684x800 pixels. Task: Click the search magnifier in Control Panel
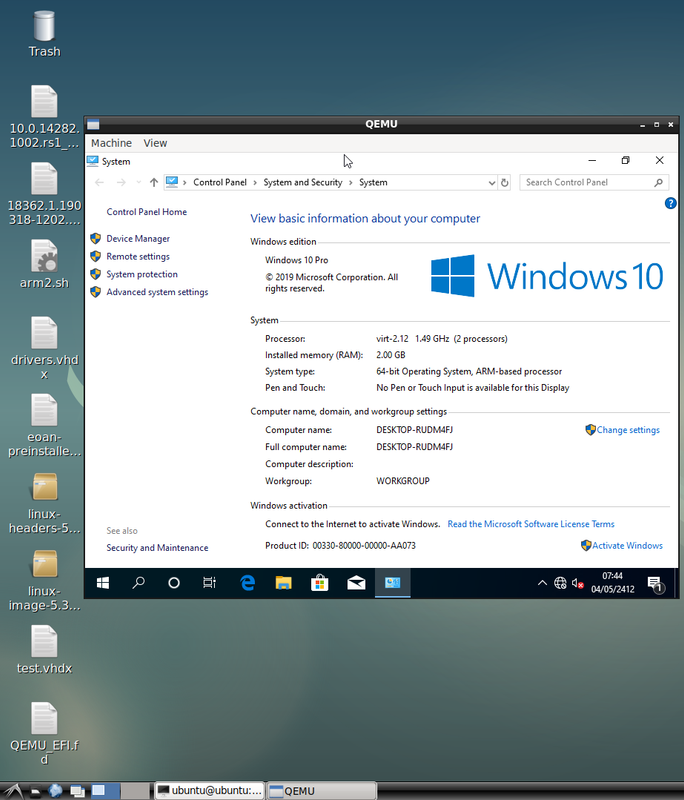[658, 182]
